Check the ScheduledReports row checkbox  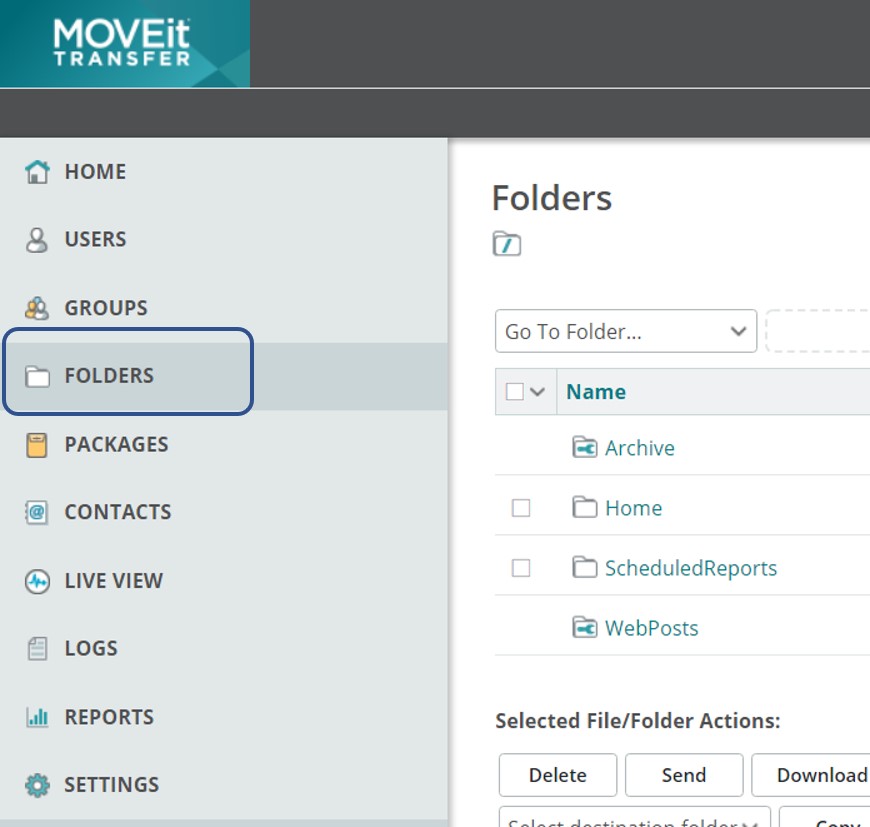520,567
